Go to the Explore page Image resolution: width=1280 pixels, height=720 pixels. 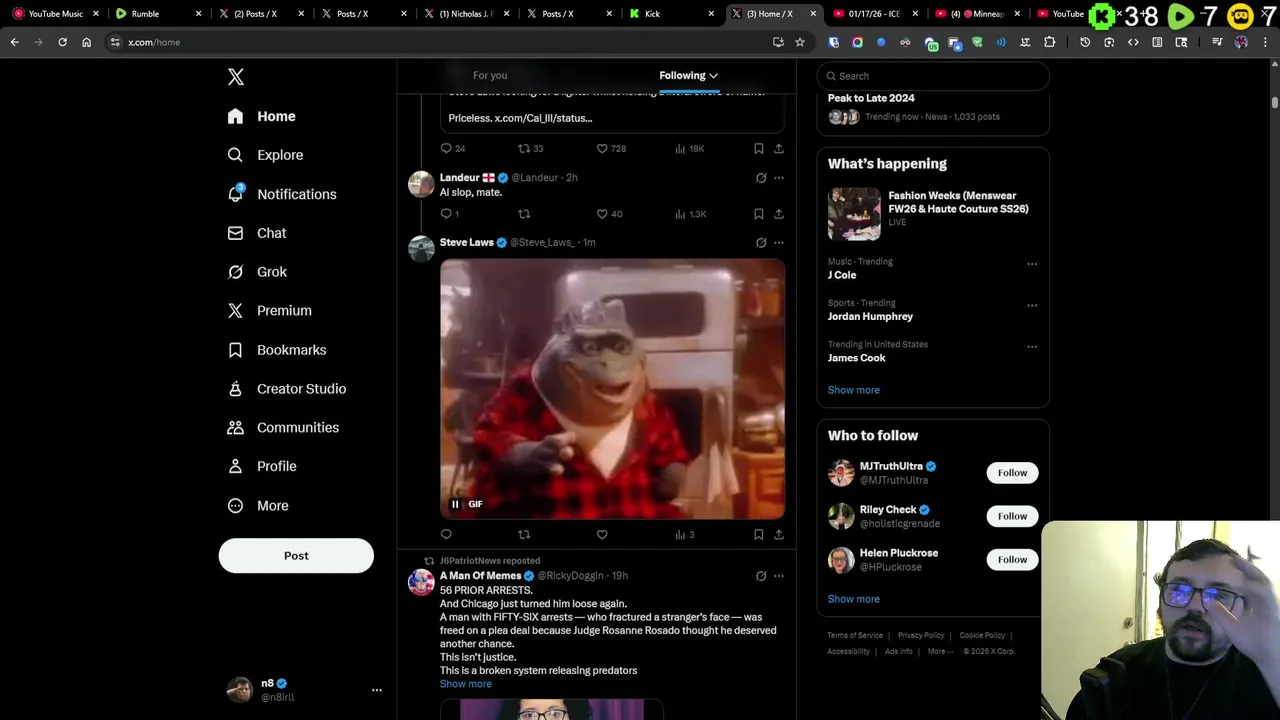click(x=265, y=155)
